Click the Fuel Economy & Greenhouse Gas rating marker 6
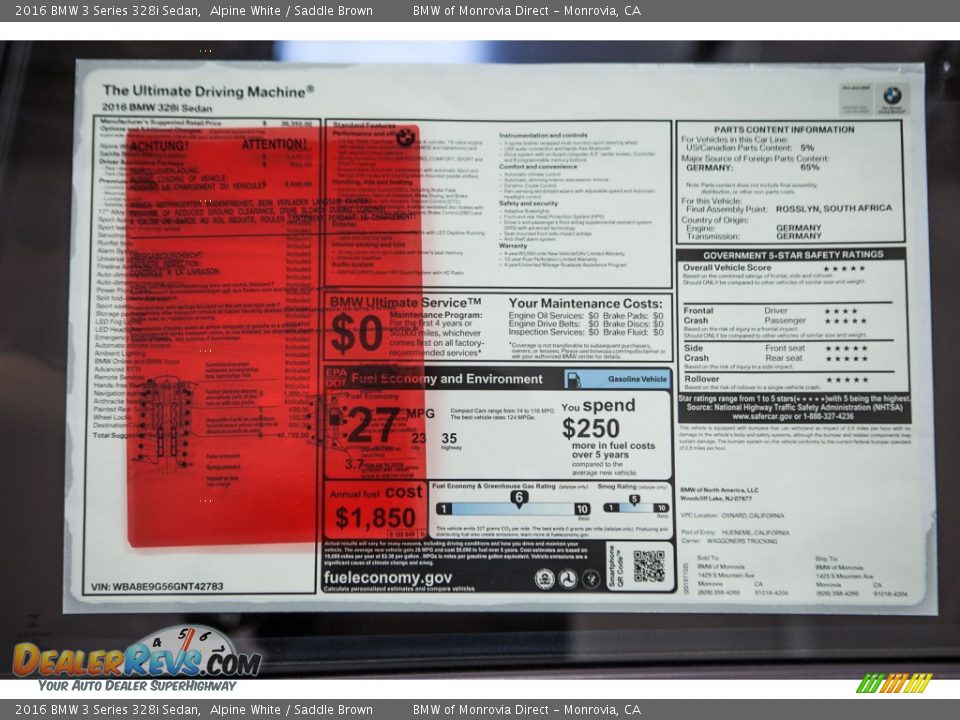The height and width of the screenshot is (720, 960). coord(518,498)
